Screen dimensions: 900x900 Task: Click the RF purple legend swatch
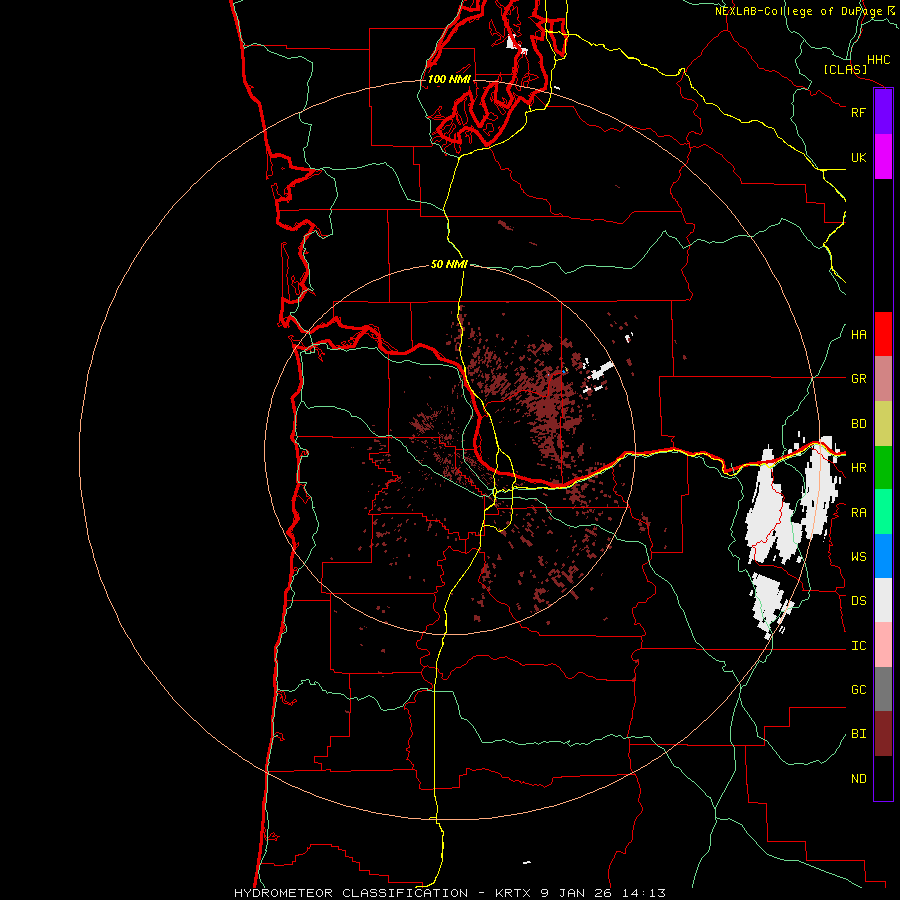click(x=883, y=112)
